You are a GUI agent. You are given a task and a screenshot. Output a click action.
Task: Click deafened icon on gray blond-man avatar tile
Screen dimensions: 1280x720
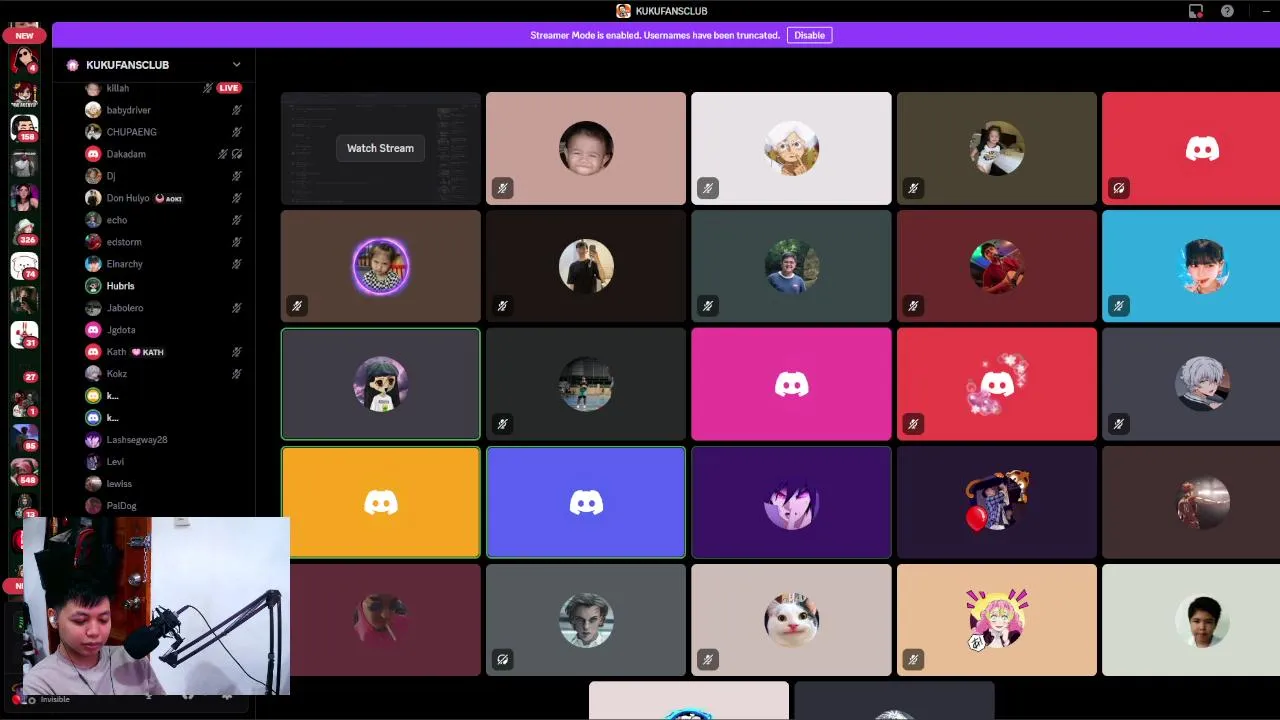502,660
